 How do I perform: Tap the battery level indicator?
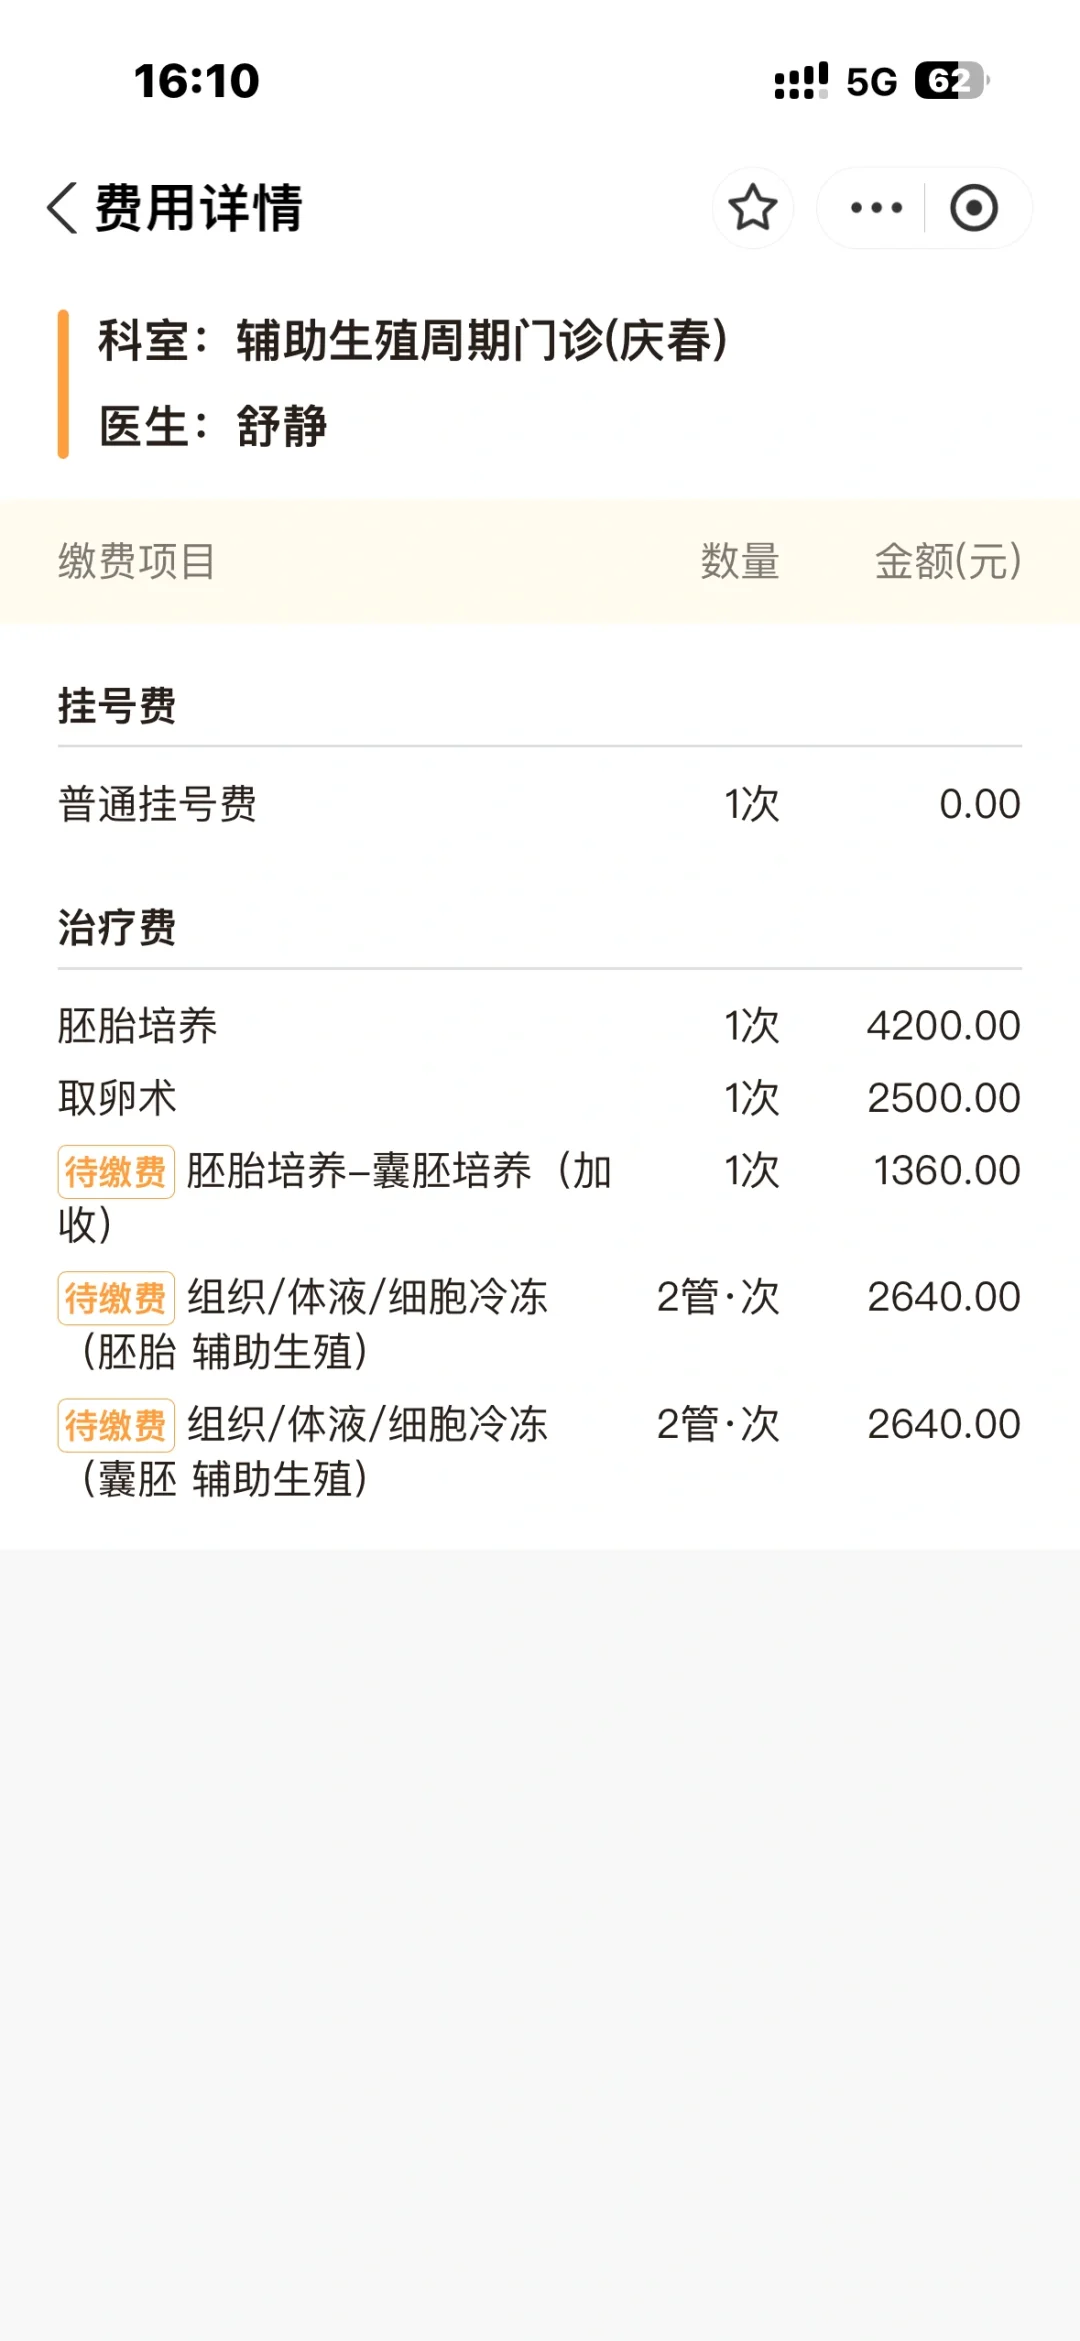(950, 81)
